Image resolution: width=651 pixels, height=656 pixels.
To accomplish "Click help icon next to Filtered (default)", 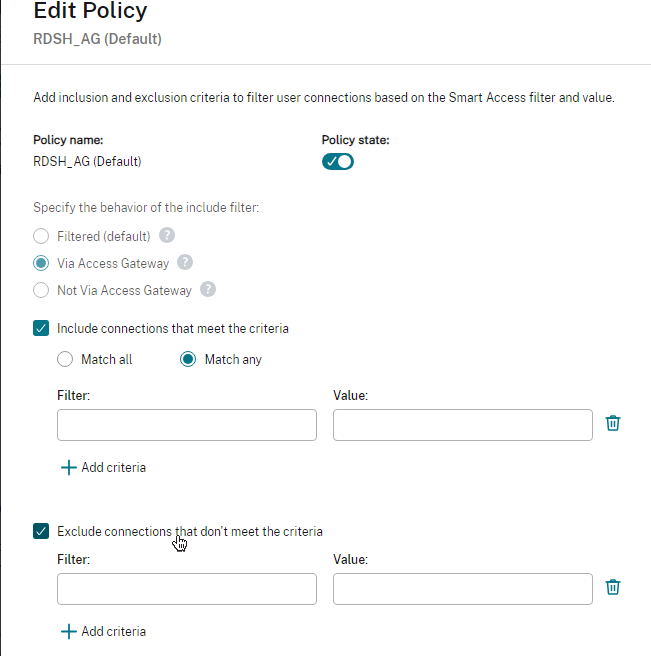I will click(x=168, y=236).
